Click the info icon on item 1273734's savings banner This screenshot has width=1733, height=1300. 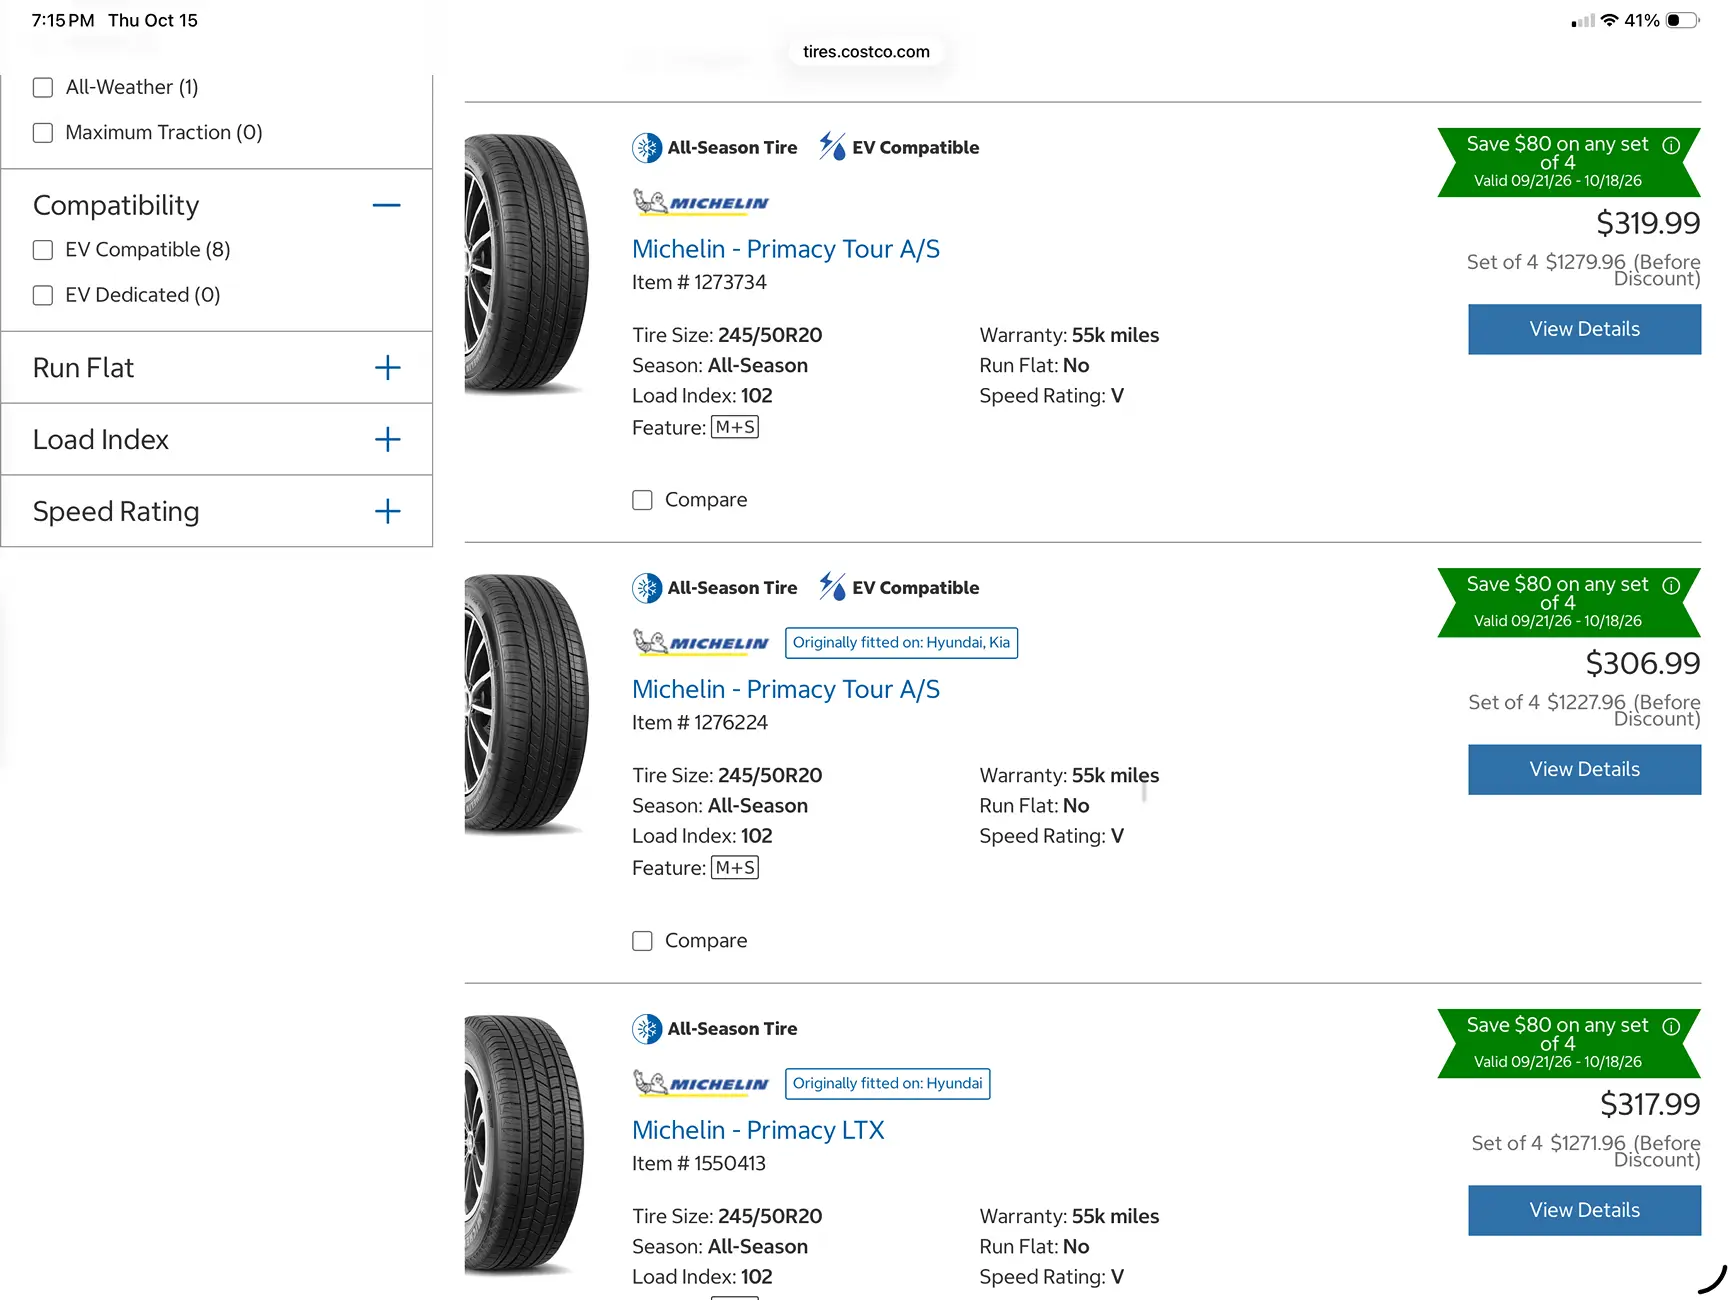(1671, 145)
